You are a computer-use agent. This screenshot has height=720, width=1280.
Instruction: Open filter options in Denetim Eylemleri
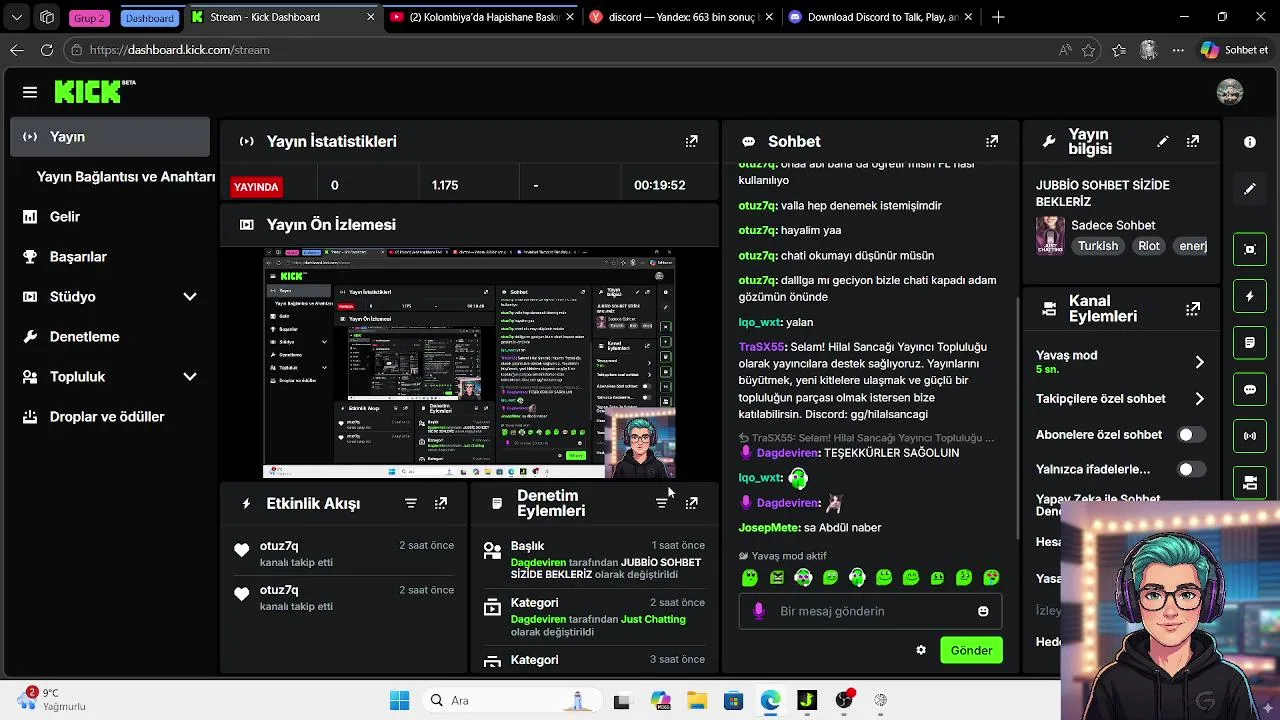pyautogui.click(x=661, y=503)
